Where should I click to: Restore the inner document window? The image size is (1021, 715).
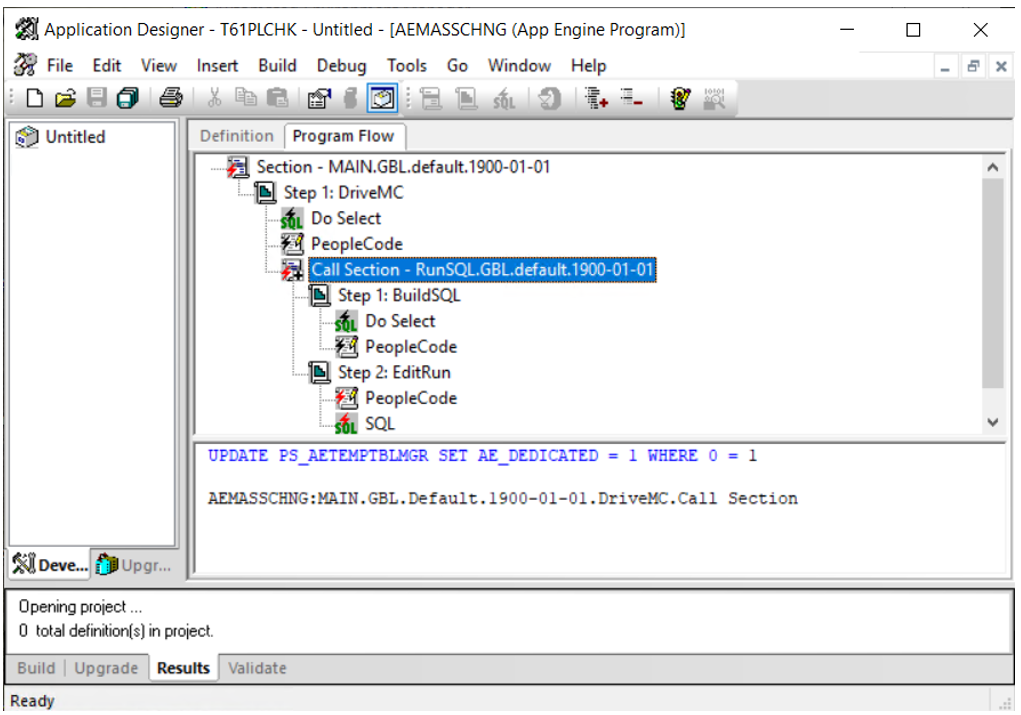[x=973, y=66]
